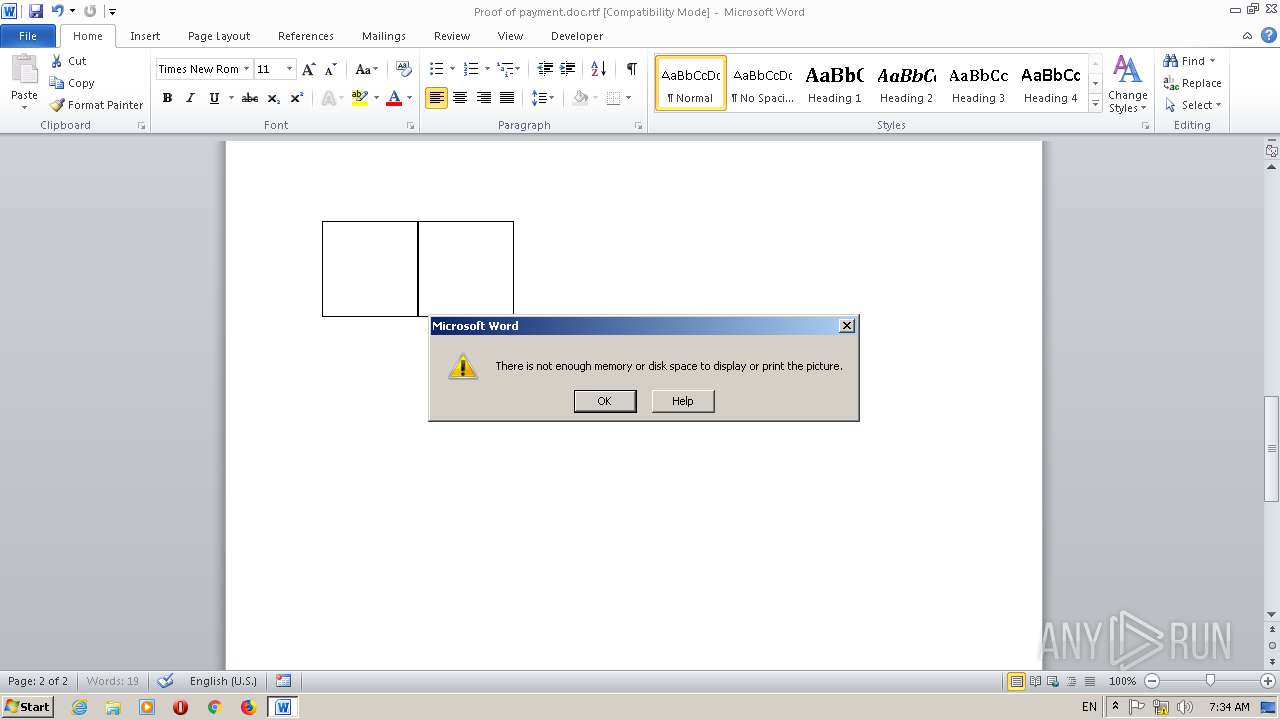Screen dimensions: 1280x720
Task: Expand Numbering dropdown arrow
Action: tap(487, 69)
